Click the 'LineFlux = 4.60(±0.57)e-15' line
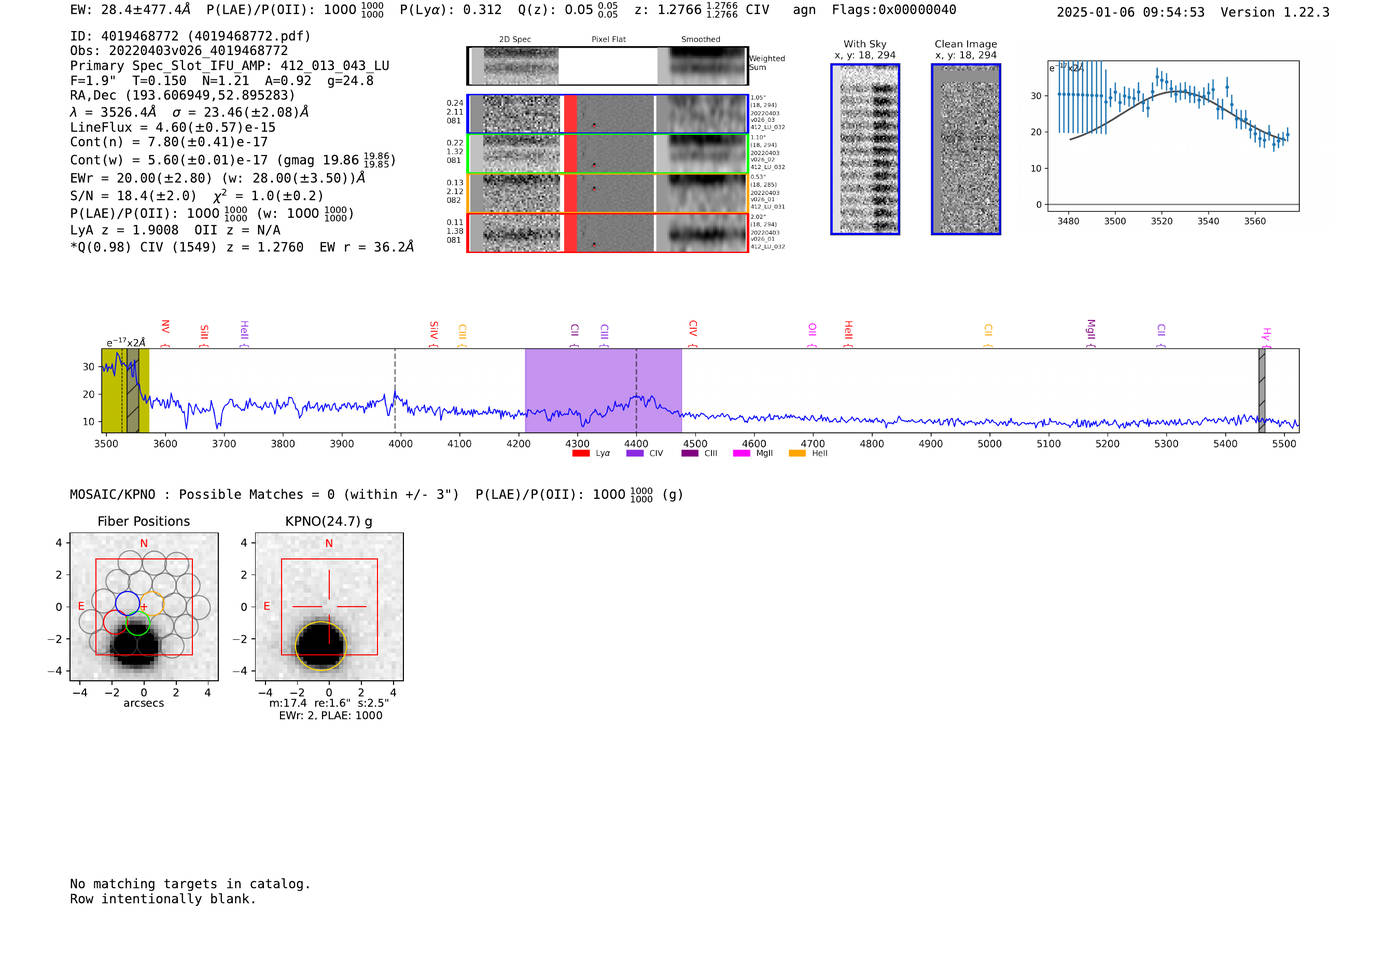 (x=173, y=127)
